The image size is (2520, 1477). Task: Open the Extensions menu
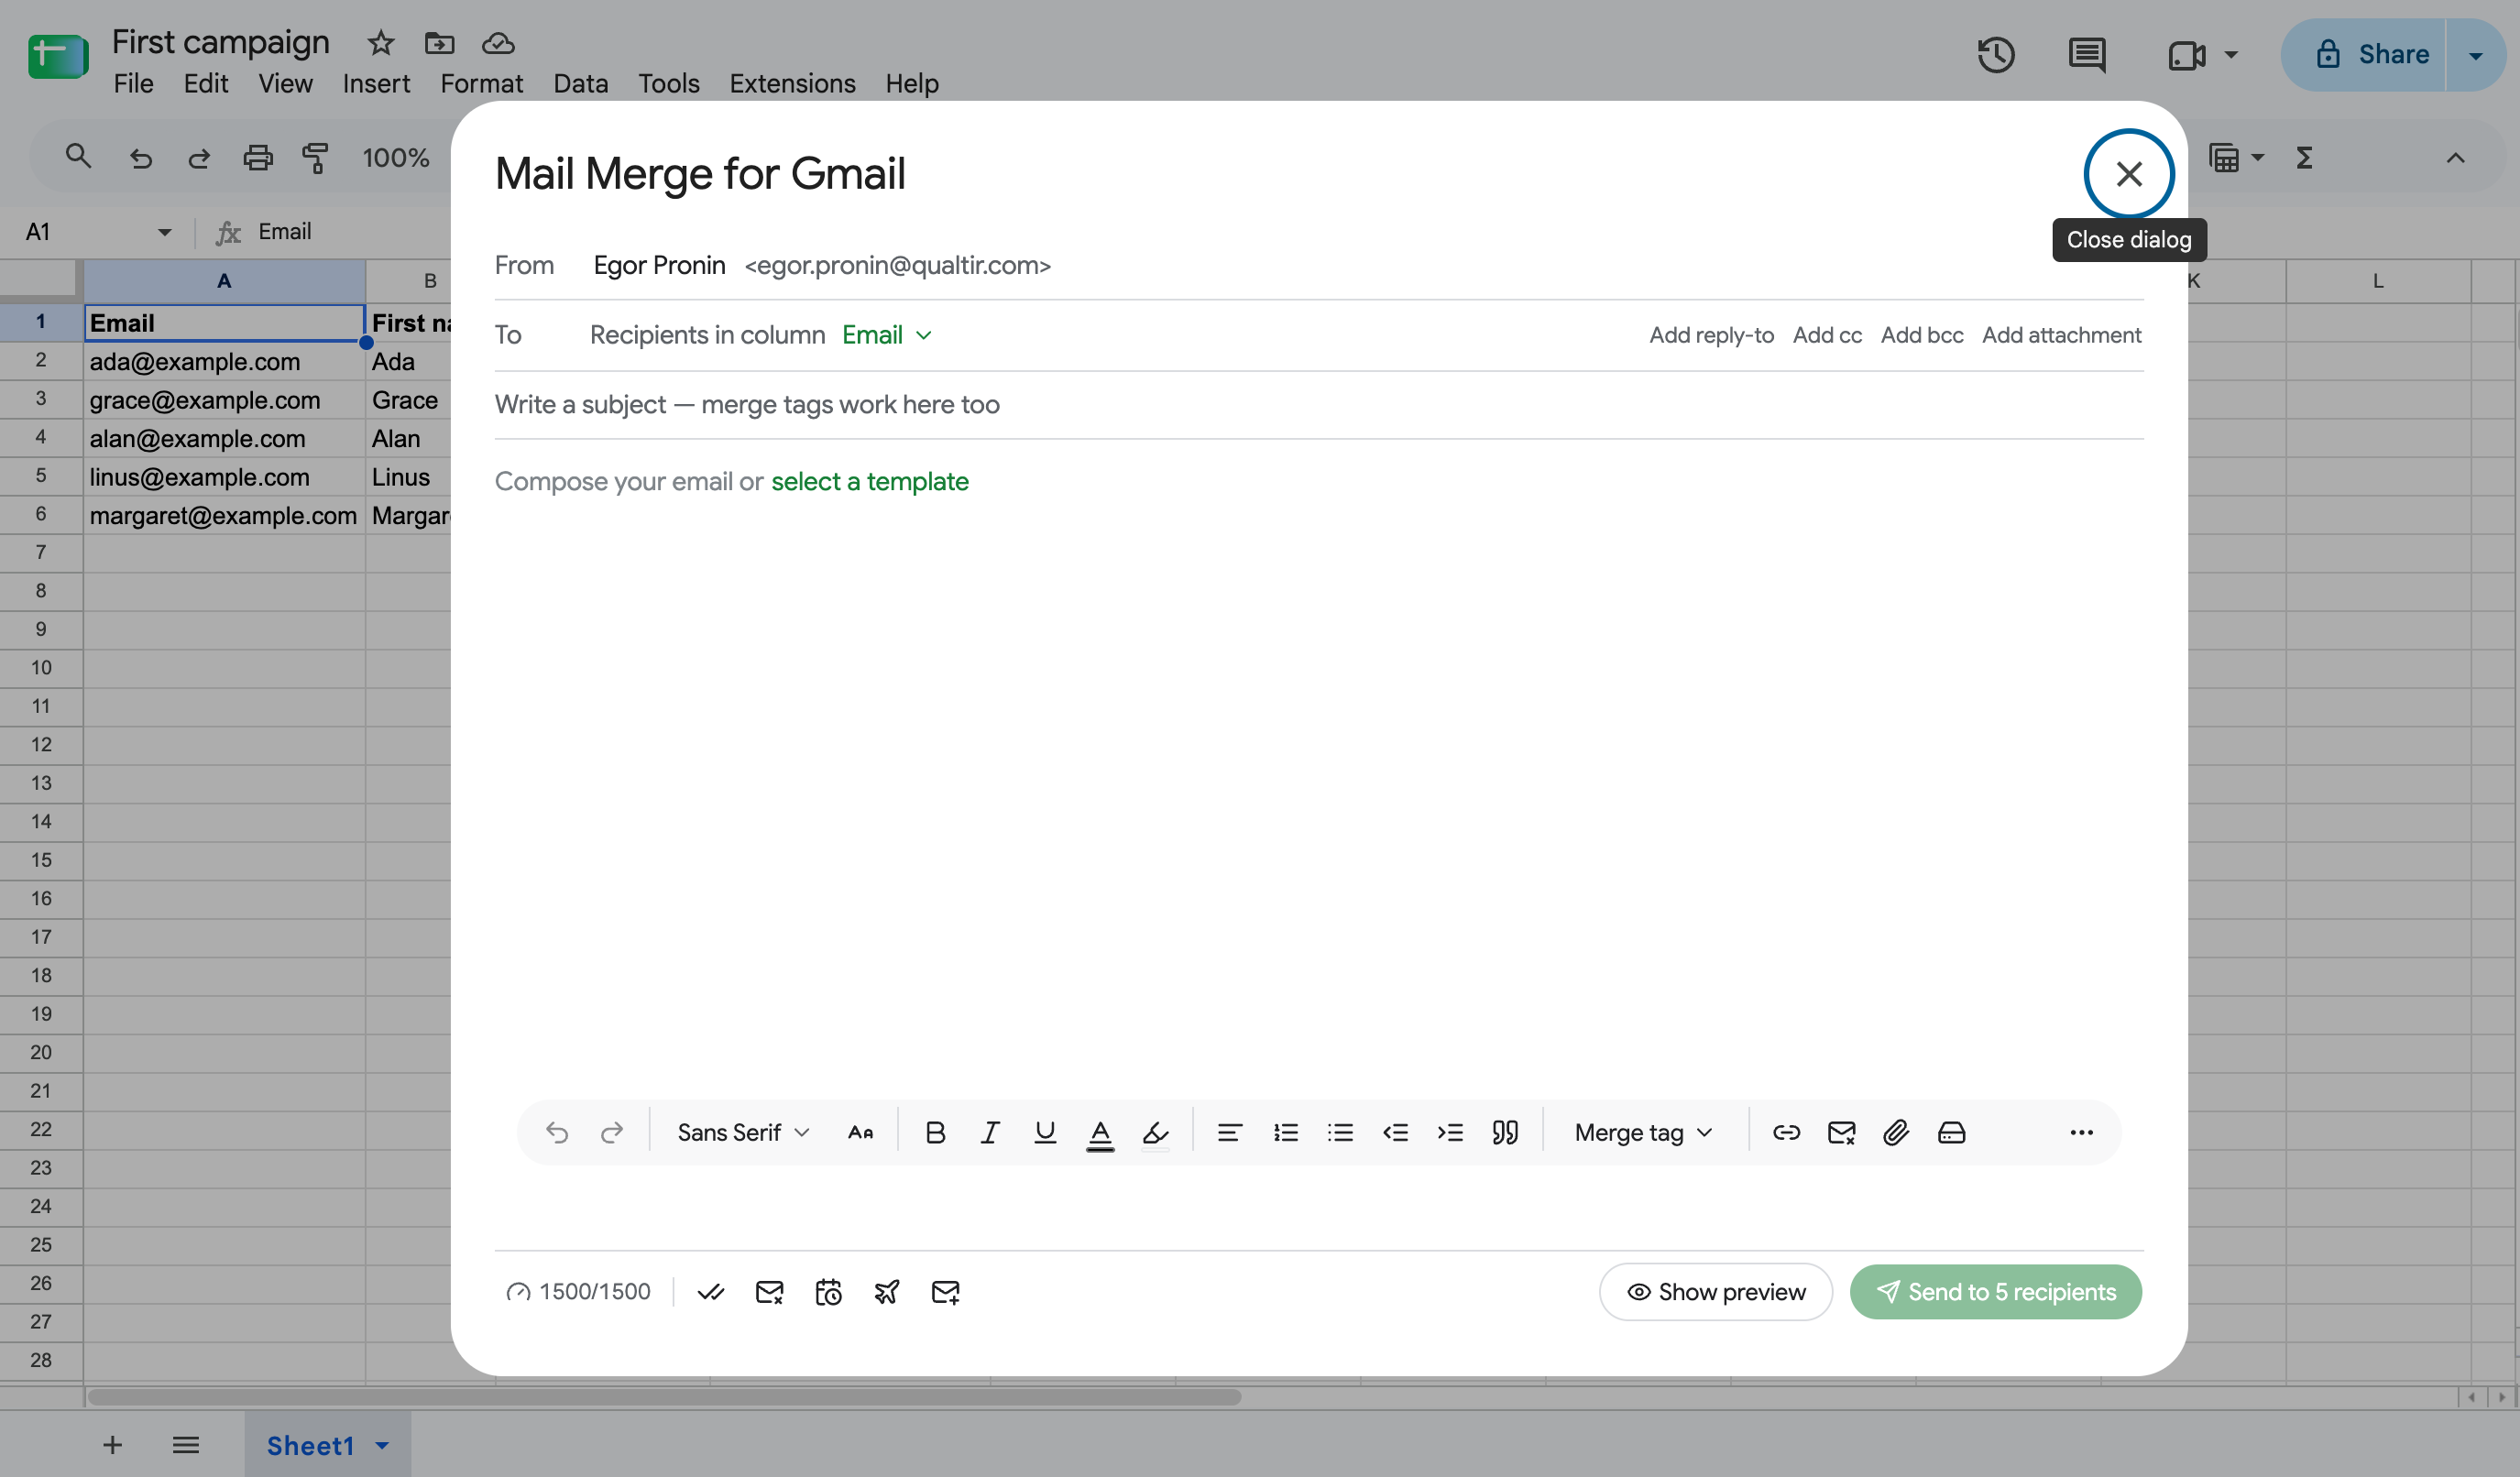pyautogui.click(x=792, y=83)
